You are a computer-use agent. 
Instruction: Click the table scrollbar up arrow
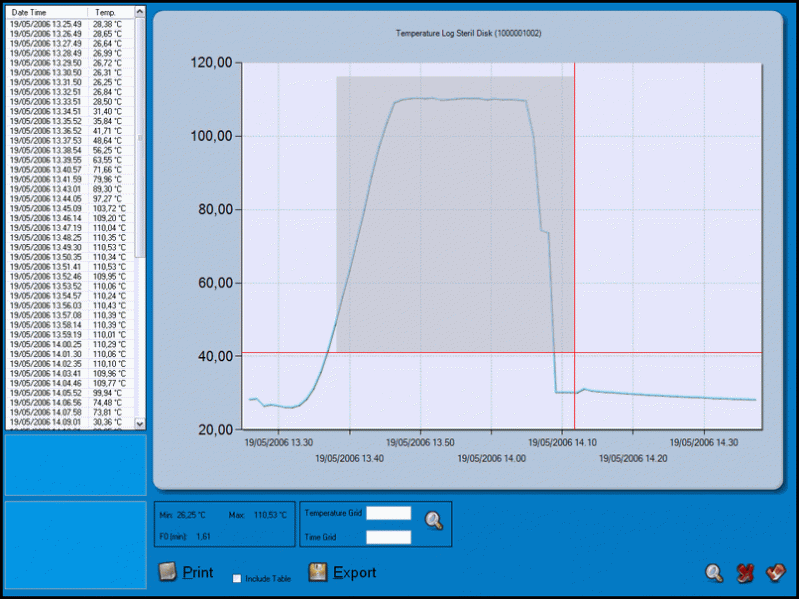[x=140, y=13]
